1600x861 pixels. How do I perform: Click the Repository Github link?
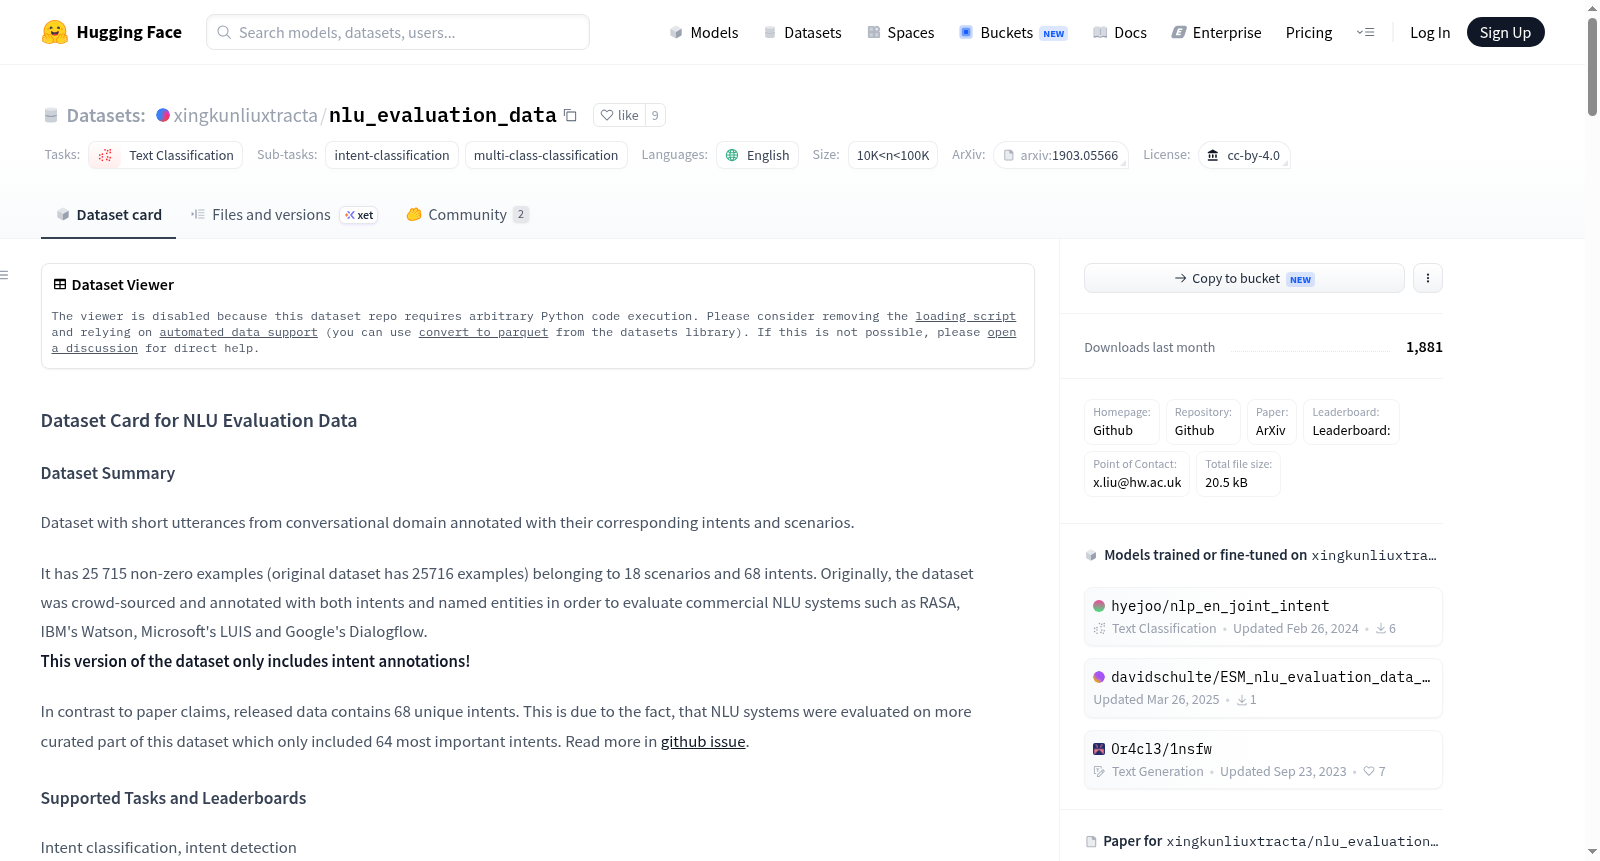point(1203,421)
